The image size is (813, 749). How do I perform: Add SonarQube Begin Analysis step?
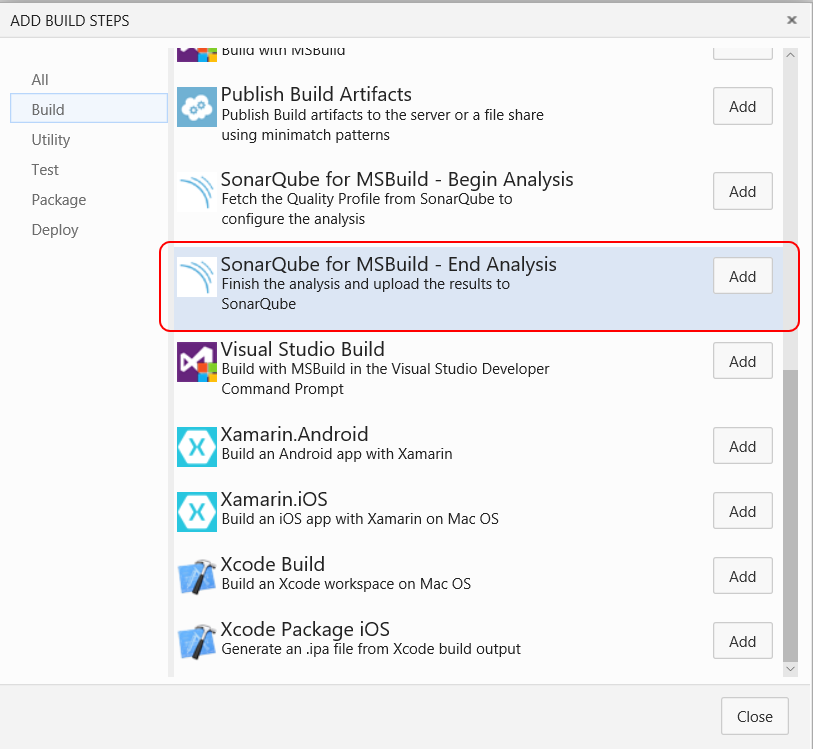point(742,191)
